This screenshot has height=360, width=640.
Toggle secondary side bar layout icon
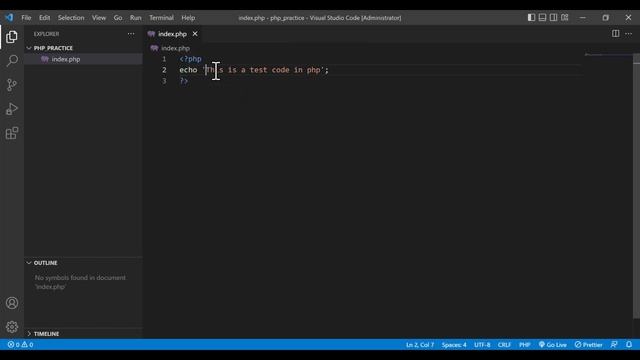pos(553,18)
